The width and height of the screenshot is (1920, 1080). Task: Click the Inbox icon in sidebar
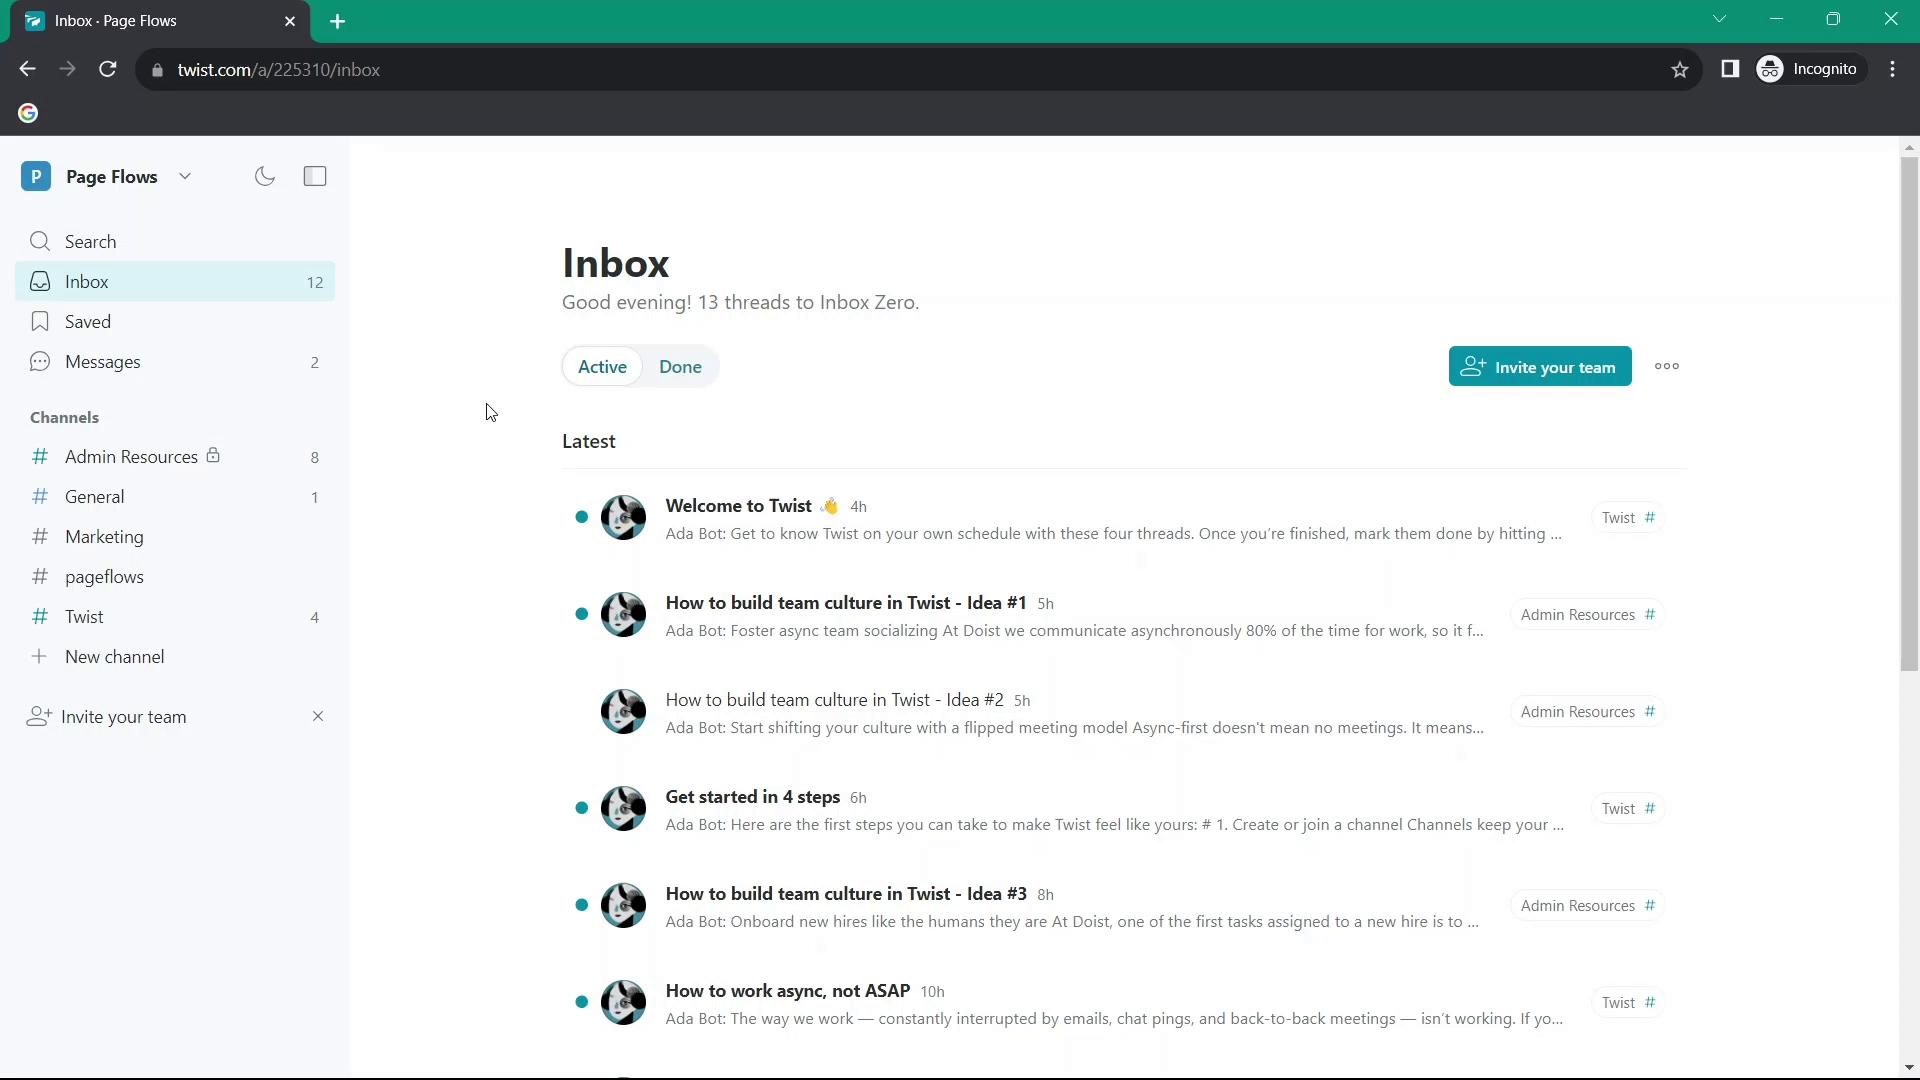tap(40, 281)
